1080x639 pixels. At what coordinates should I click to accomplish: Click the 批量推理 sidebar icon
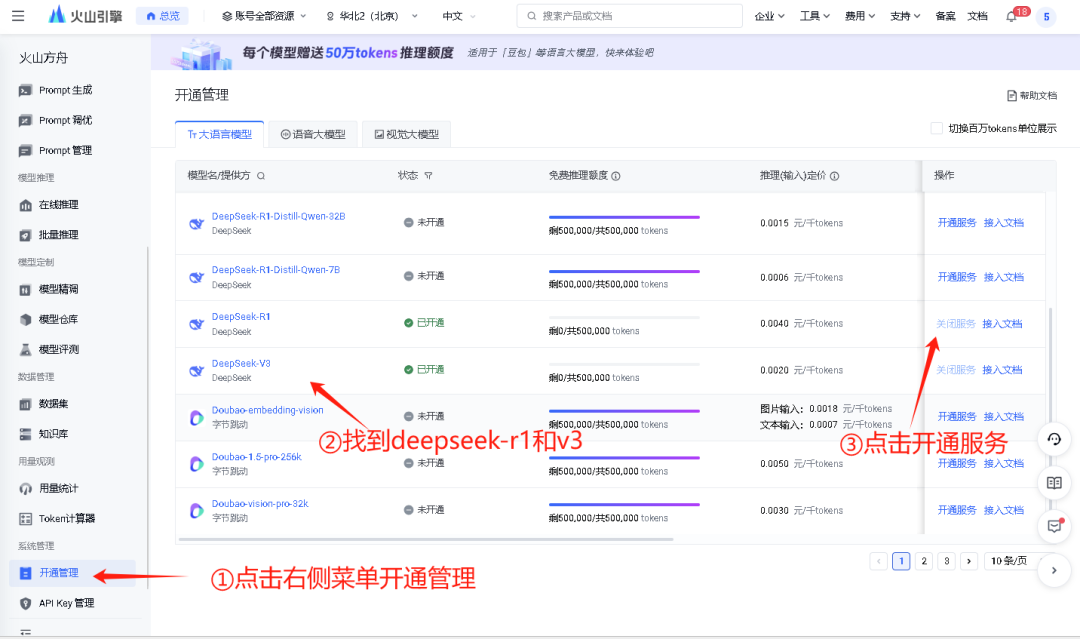[x=25, y=235]
